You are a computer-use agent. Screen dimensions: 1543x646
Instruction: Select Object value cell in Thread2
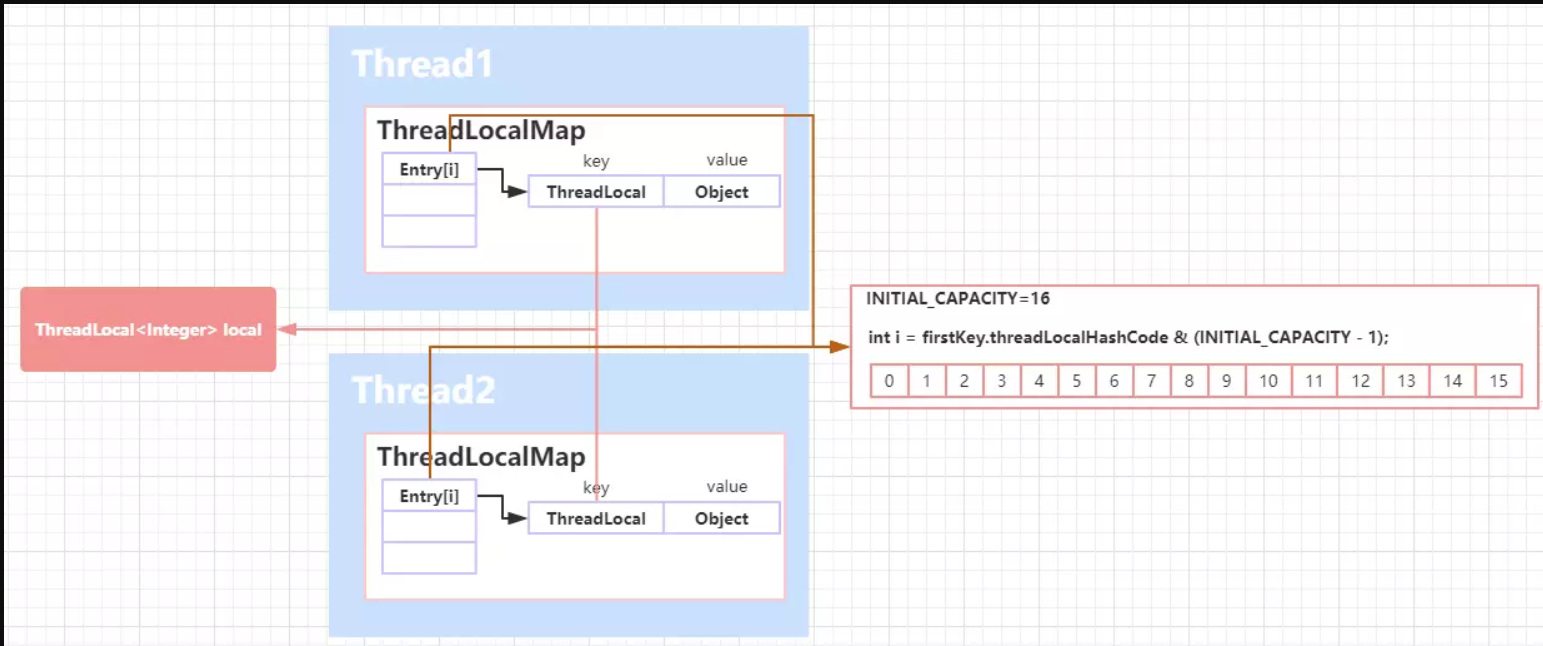[x=721, y=518]
